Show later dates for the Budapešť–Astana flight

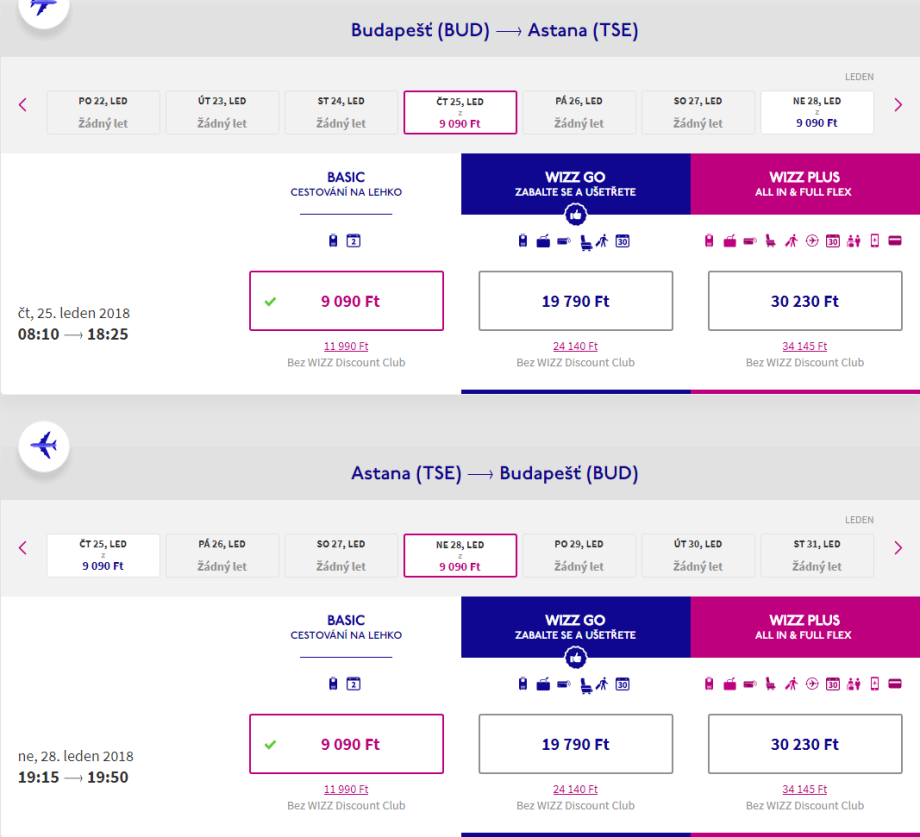(x=897, y=104)
